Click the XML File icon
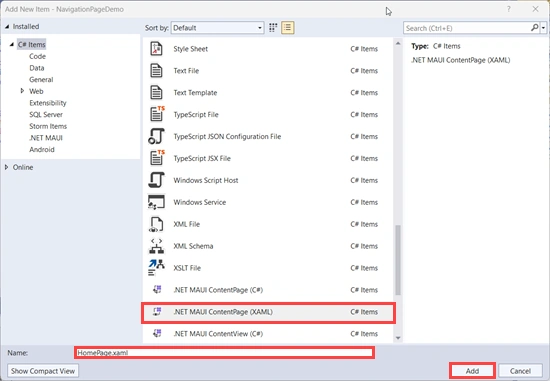The image size is (550, 381). tap(156, 224)
